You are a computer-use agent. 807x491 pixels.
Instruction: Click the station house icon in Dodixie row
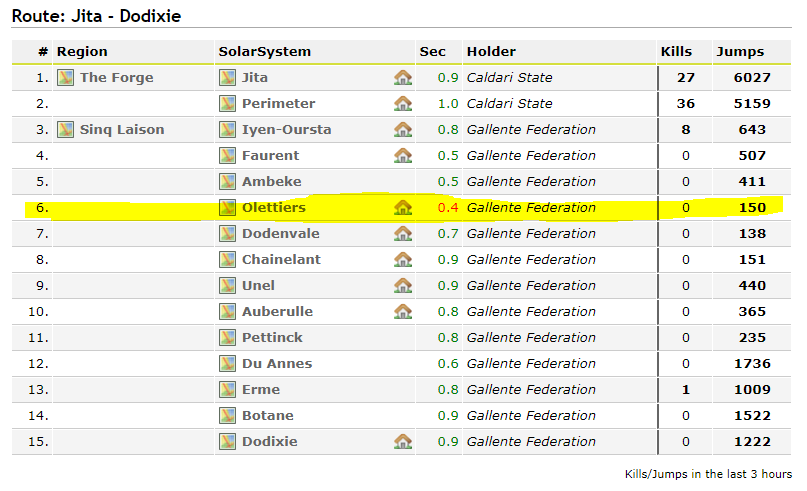(403, 442)
